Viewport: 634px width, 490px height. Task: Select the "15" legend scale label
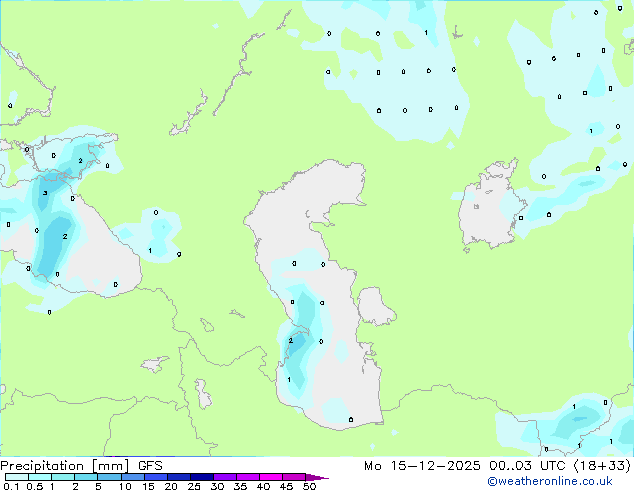(148, 486)
